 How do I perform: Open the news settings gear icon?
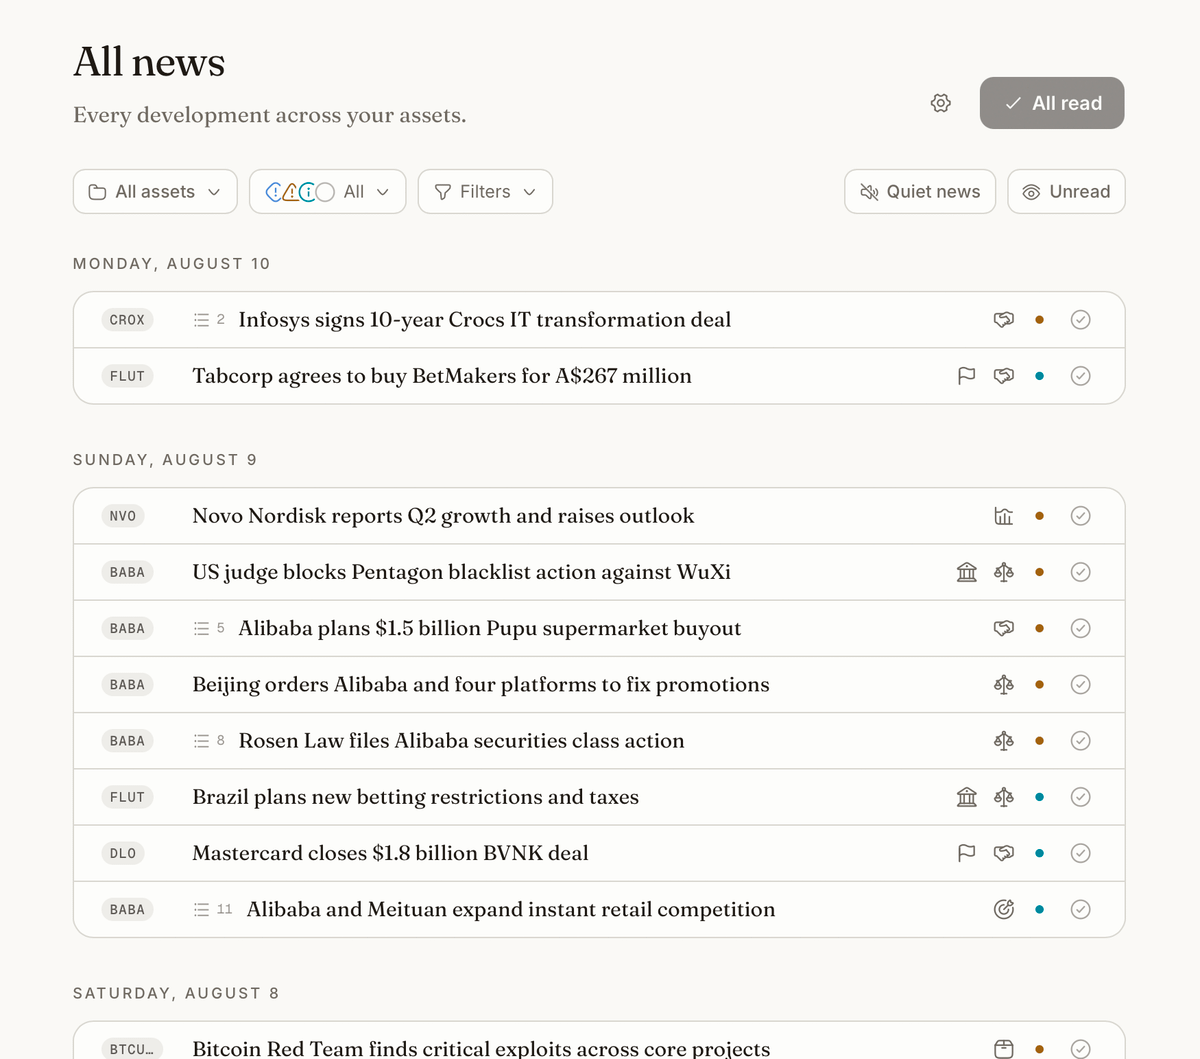(x=940, y=103)
